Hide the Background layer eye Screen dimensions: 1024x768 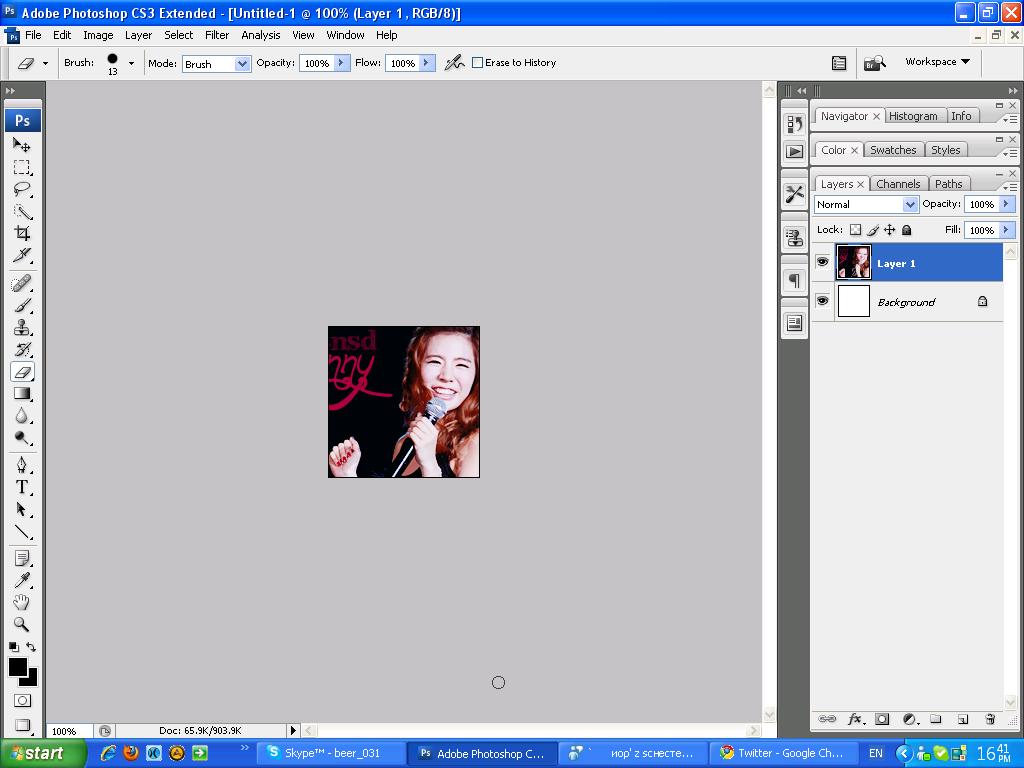coord(822,300)
